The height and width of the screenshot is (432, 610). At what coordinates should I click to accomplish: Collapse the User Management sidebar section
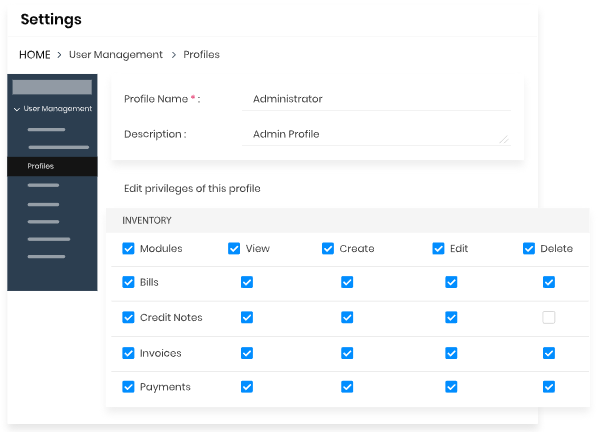[x=17, y=109]
